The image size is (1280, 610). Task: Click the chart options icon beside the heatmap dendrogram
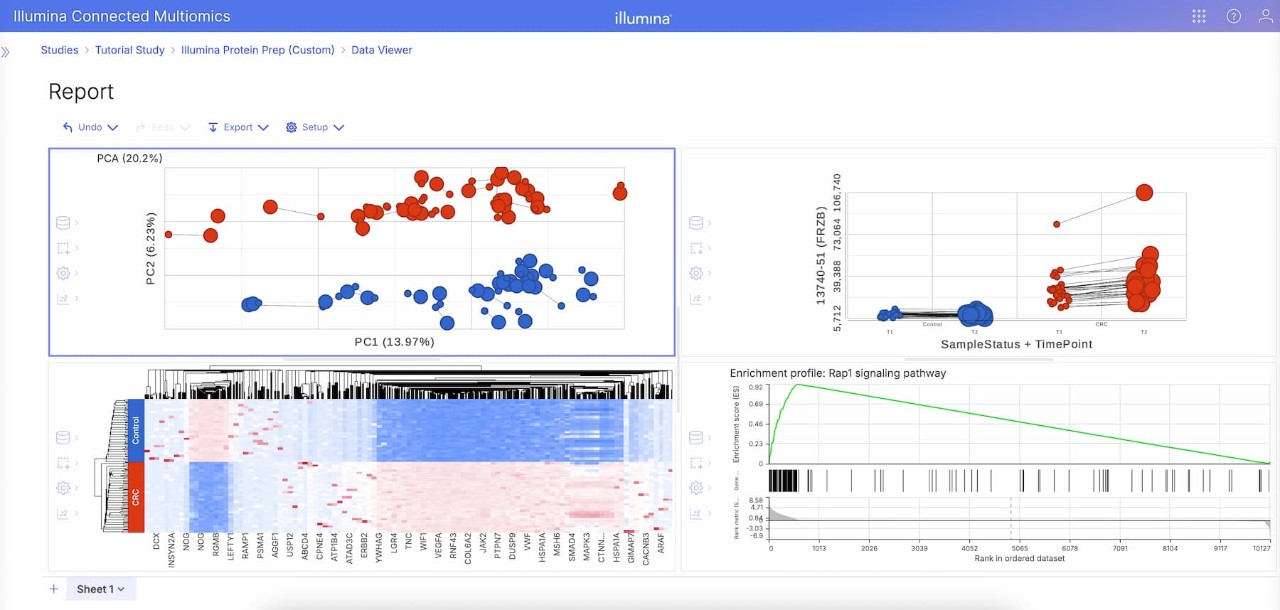[x=63, y=513]
